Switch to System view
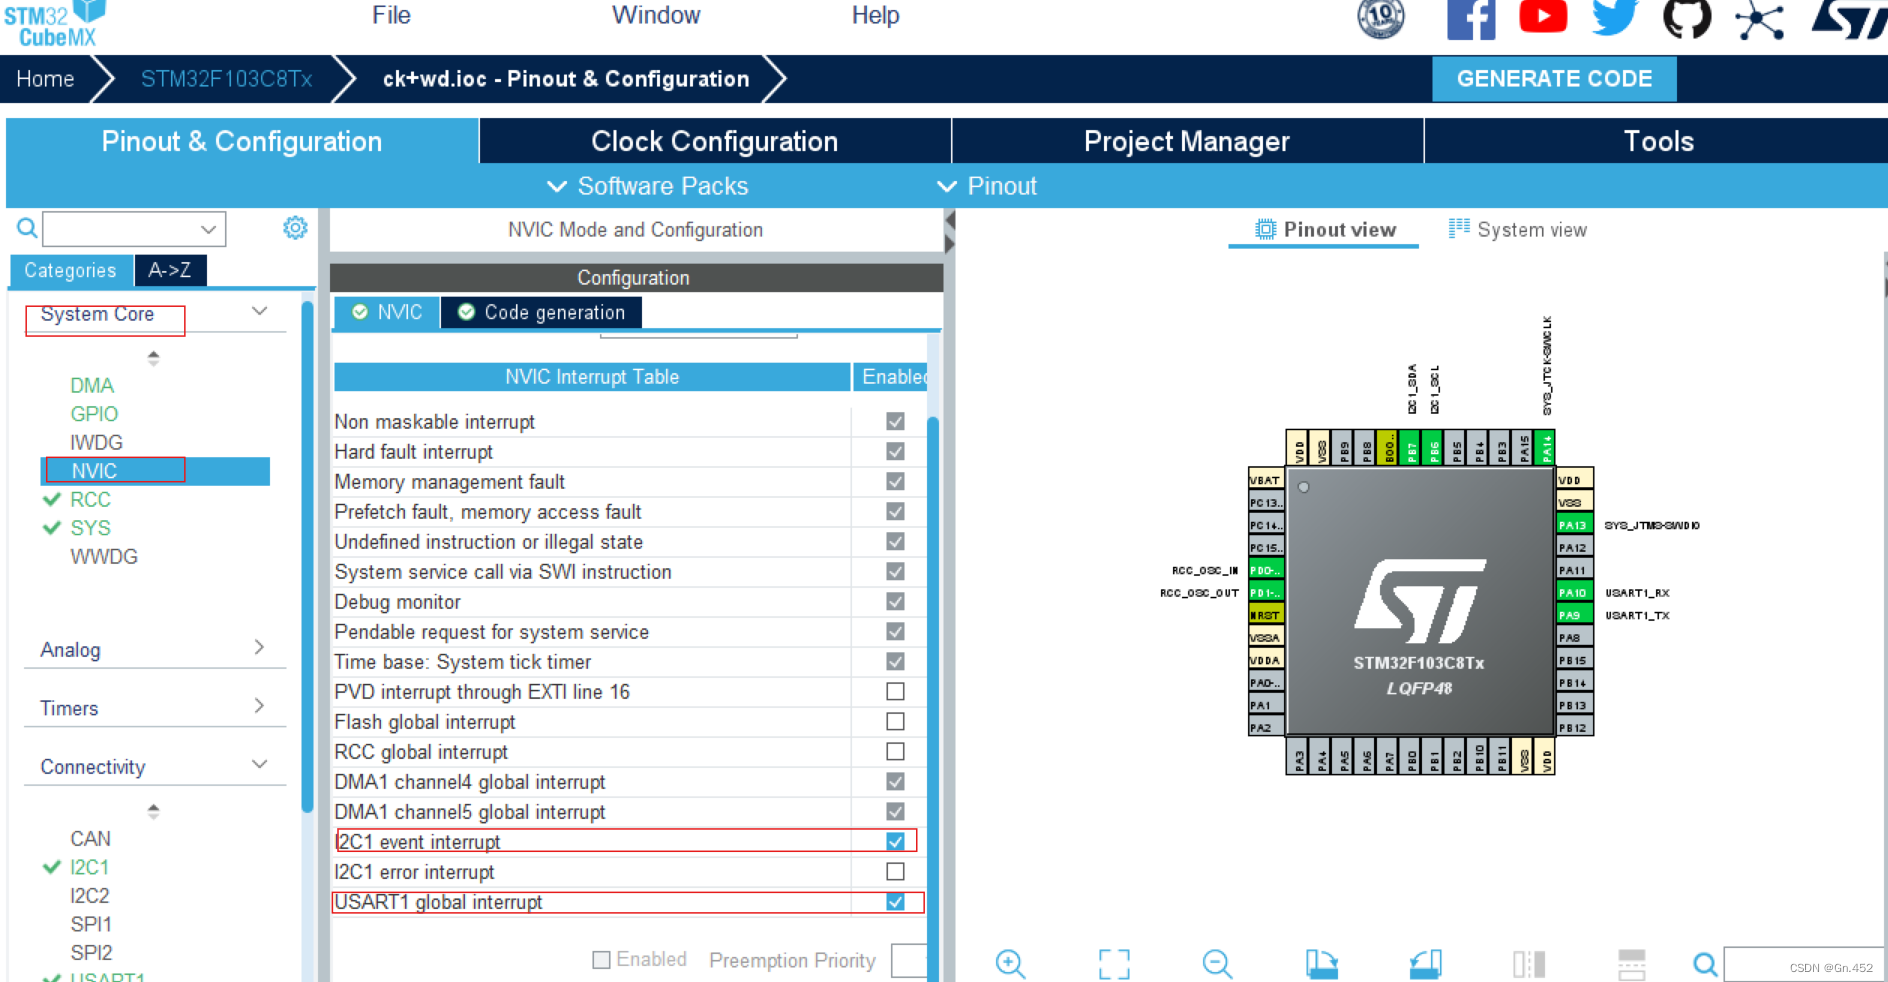 click(1518, 230)
